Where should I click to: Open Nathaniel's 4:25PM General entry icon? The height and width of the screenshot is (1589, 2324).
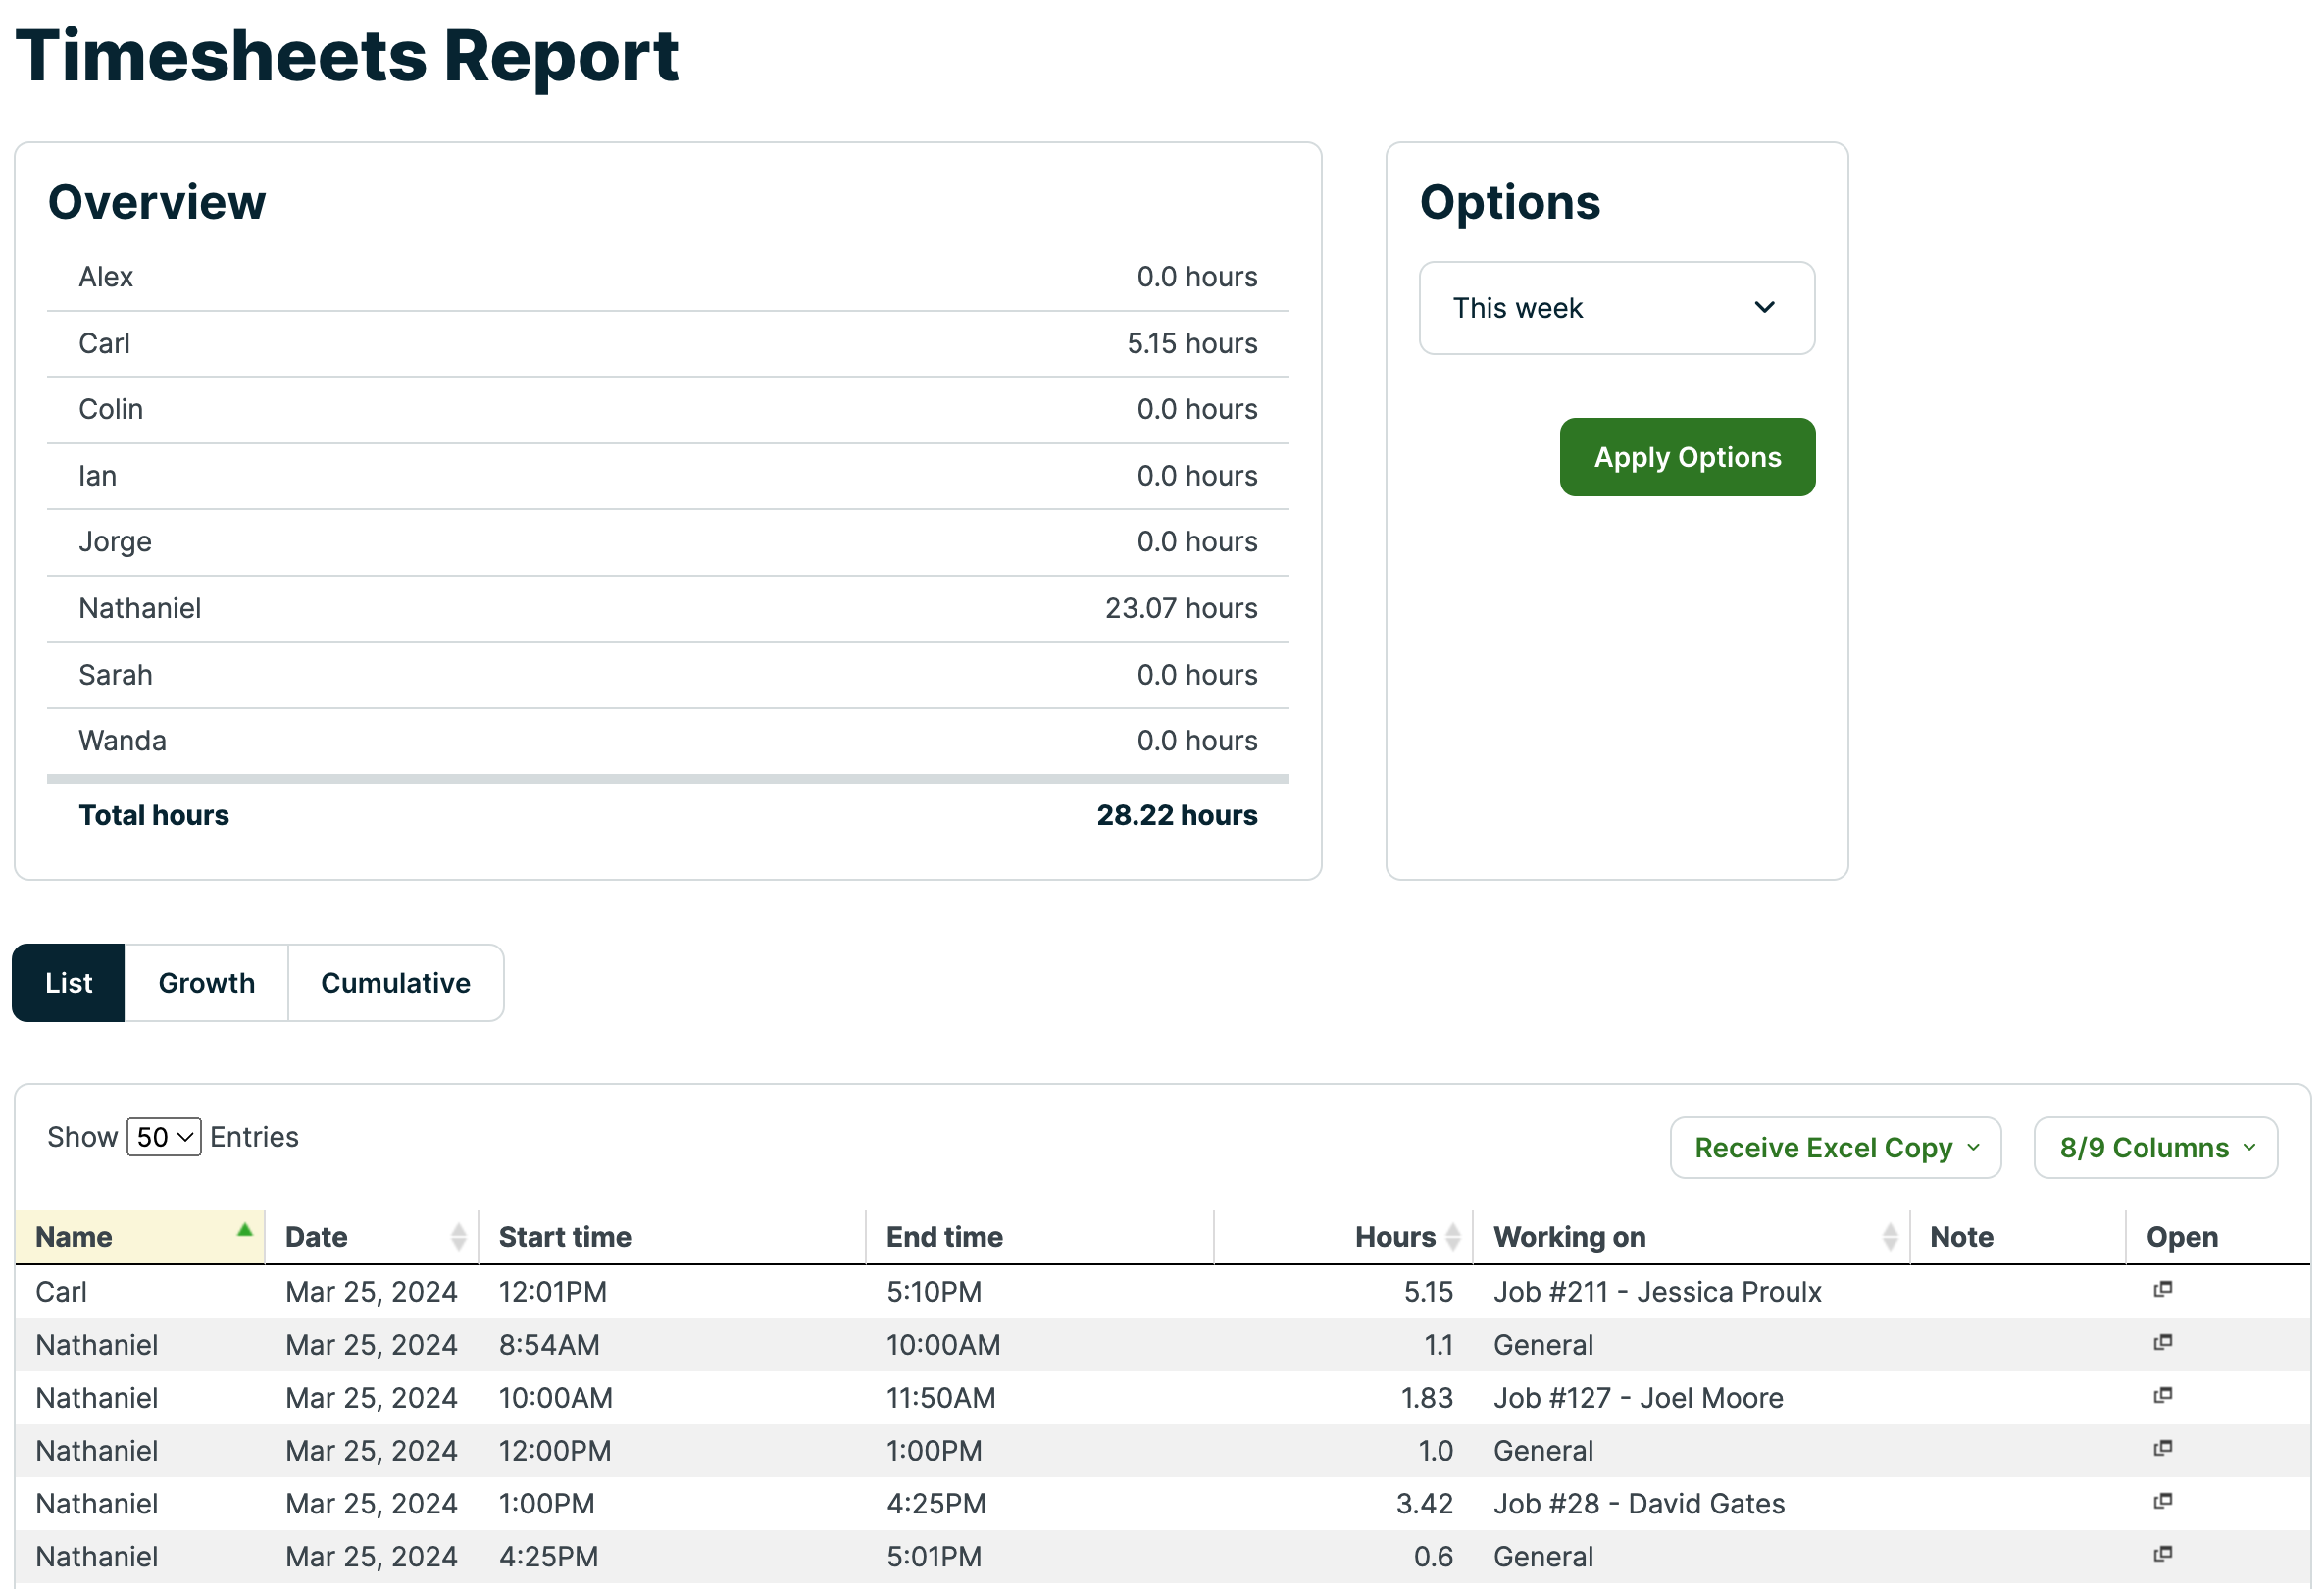coord(2162,1555)
